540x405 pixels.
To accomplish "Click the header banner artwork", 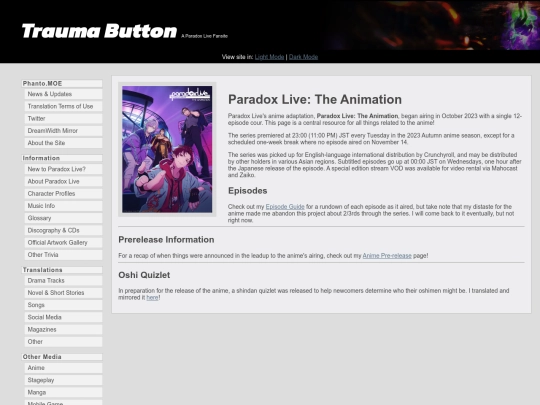I will coord(432,25).
